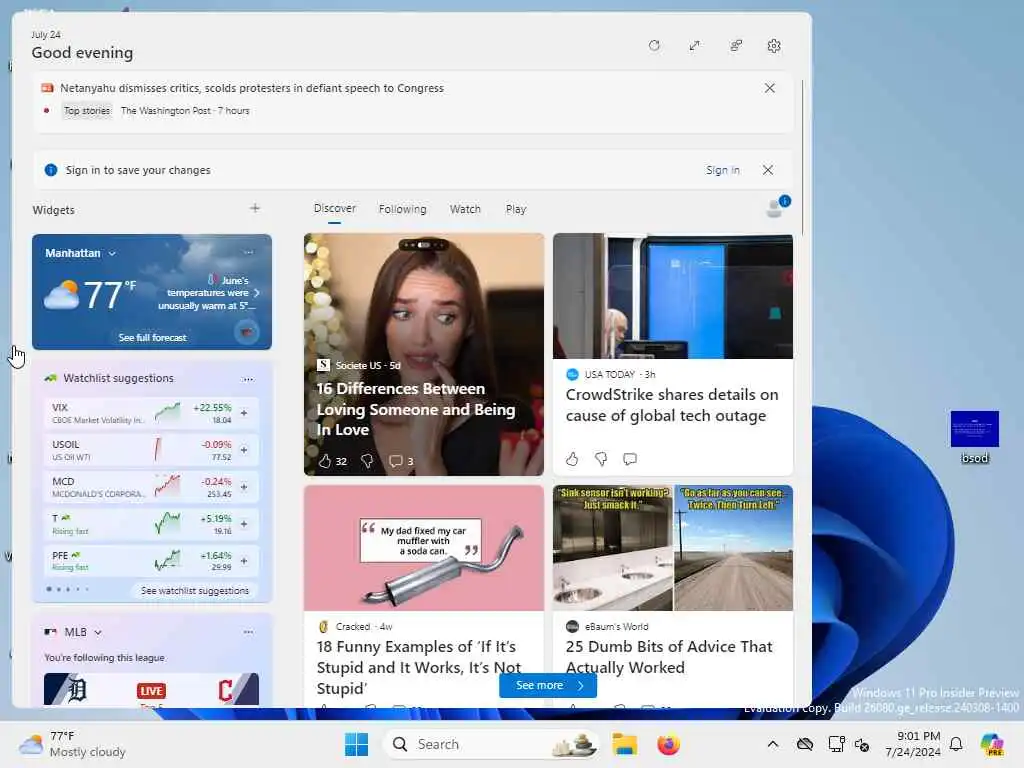Expand widgets board to full view
This screenshot has height=768, width=1024.
pyautogui.click(x=694, y=46)
